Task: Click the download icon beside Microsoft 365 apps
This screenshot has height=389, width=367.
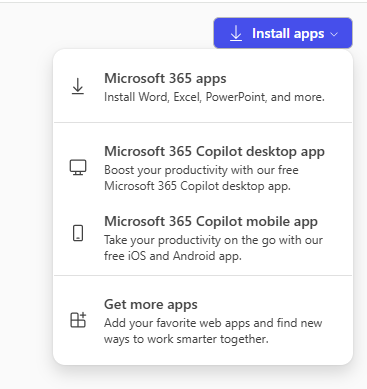Action: (78, 86)
